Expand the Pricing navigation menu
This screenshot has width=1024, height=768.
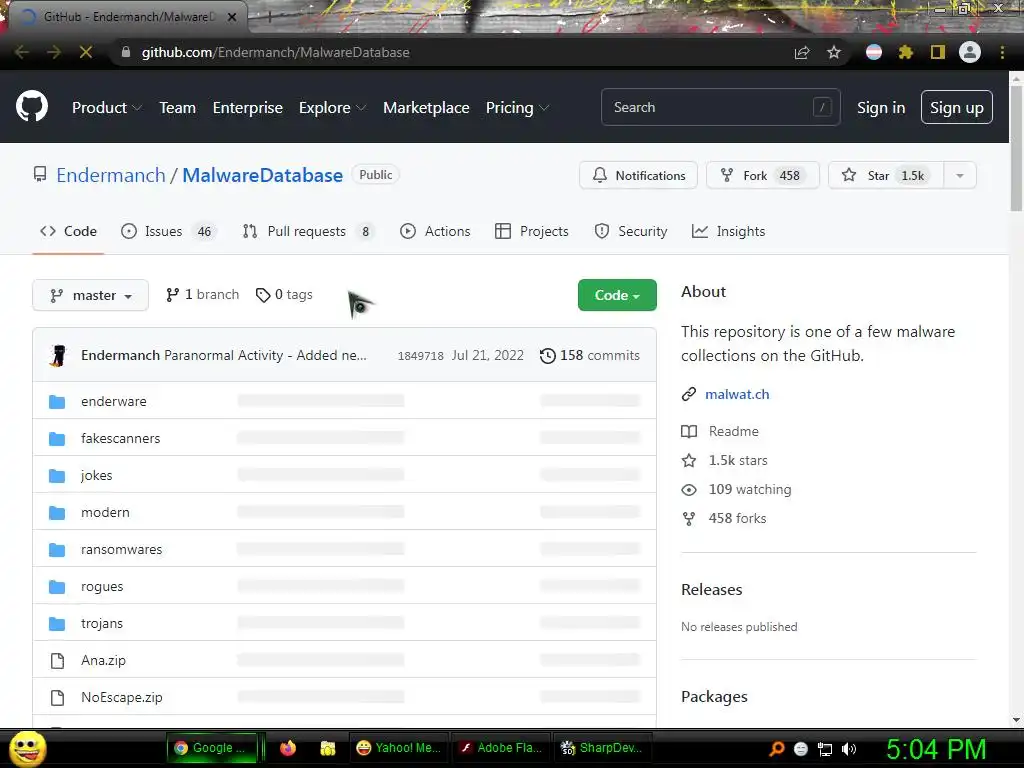(x=517, y=108)
